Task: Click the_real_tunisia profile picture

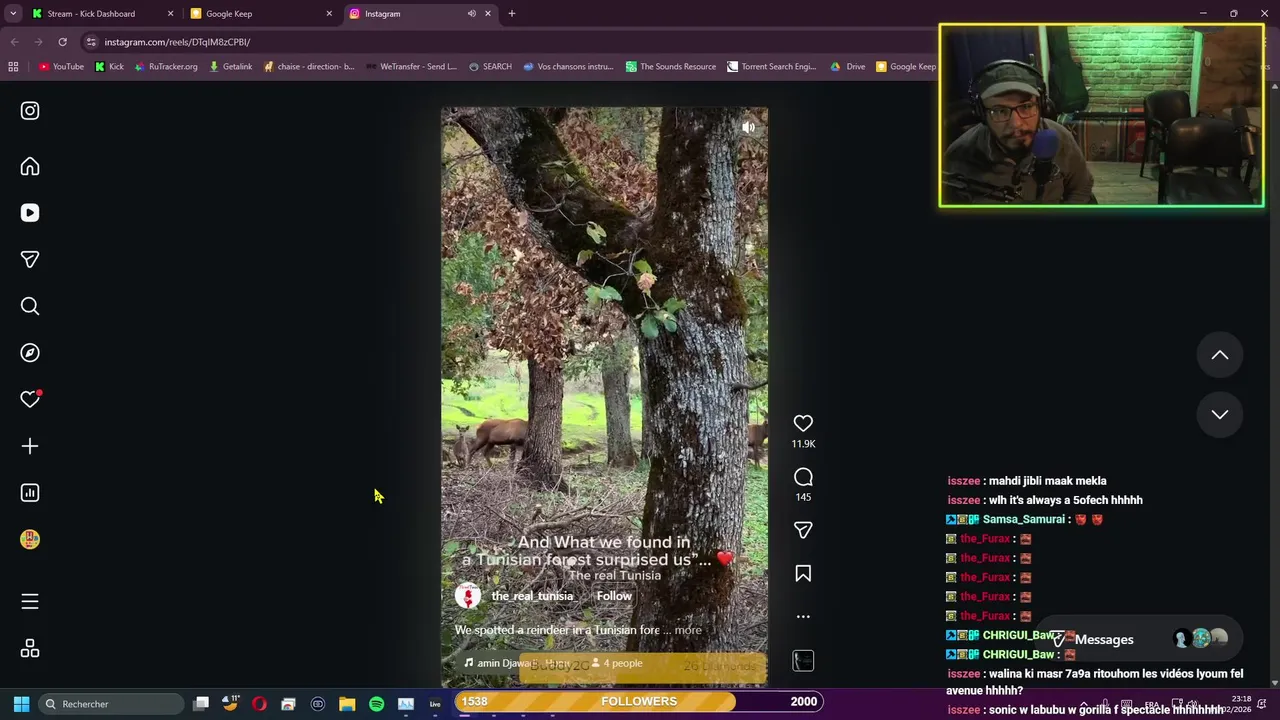Action: (468, 596)
